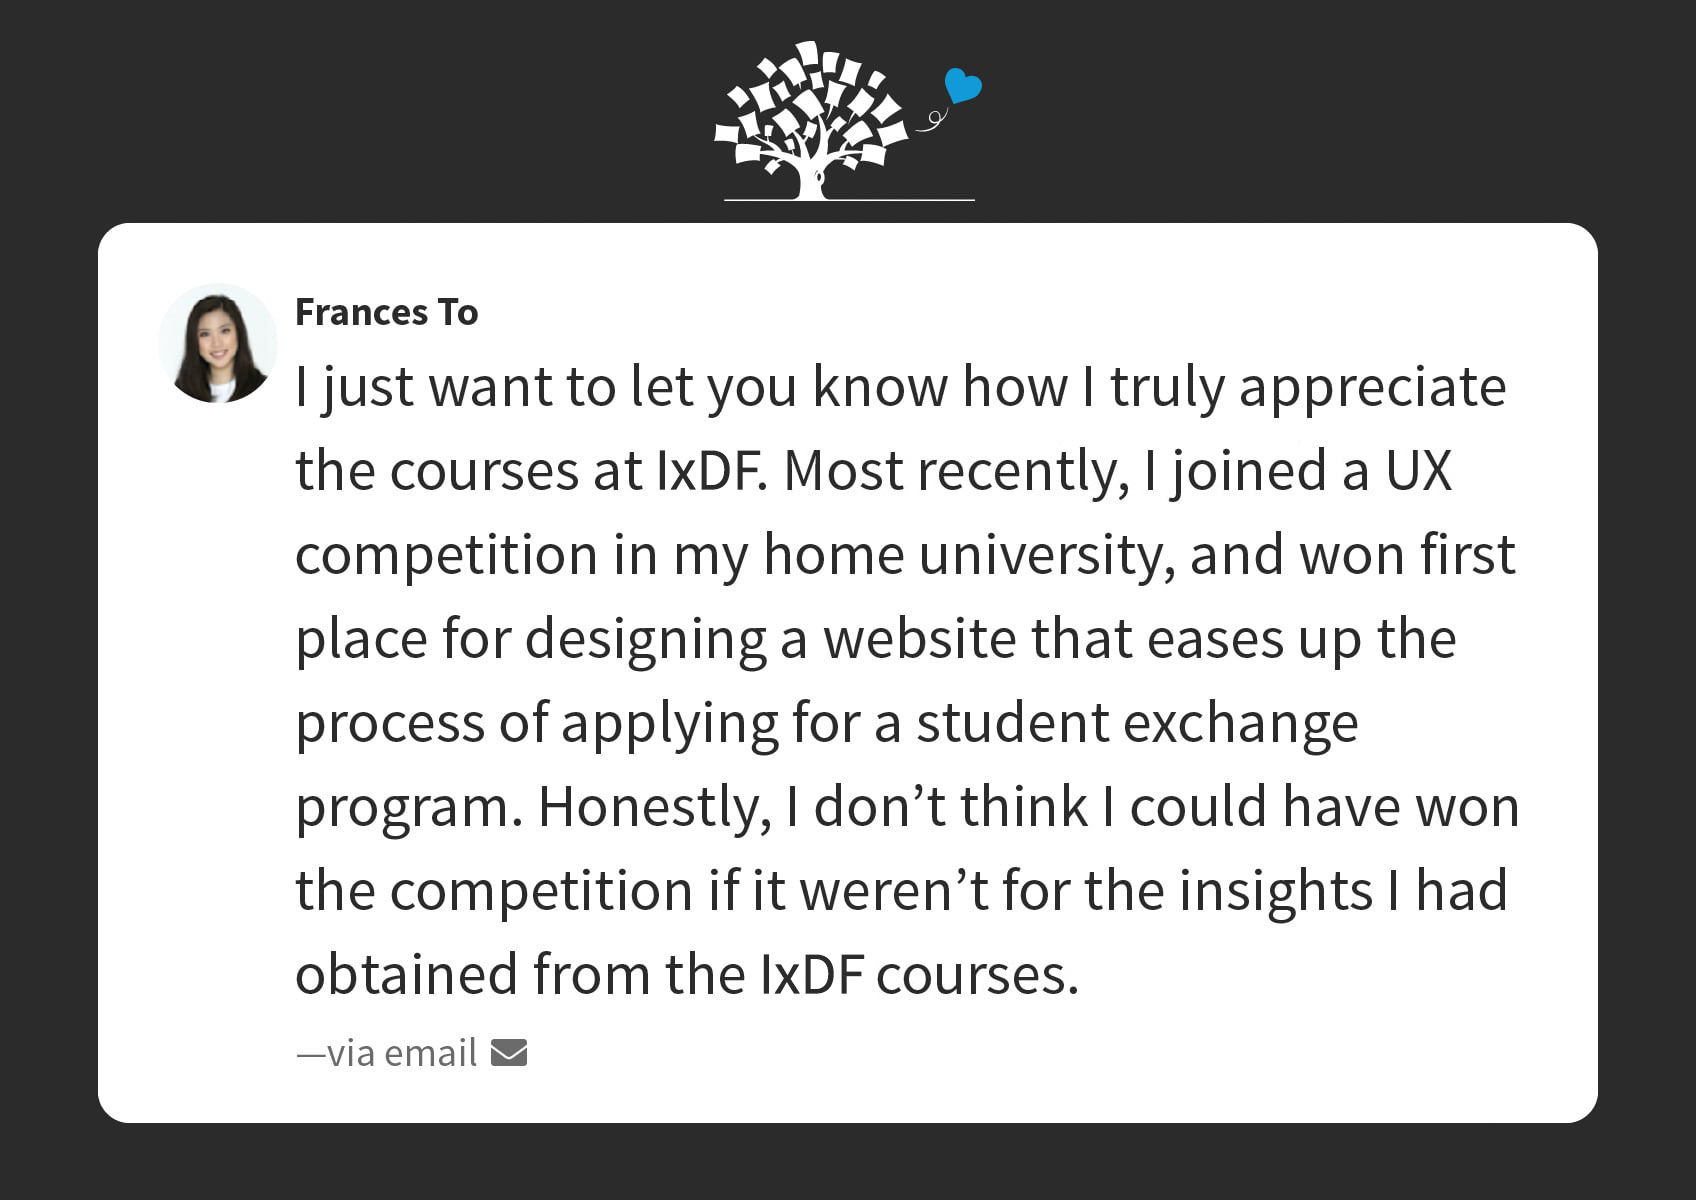
Task: Click the phrase "Most recently"
Action: coord(957,472)
